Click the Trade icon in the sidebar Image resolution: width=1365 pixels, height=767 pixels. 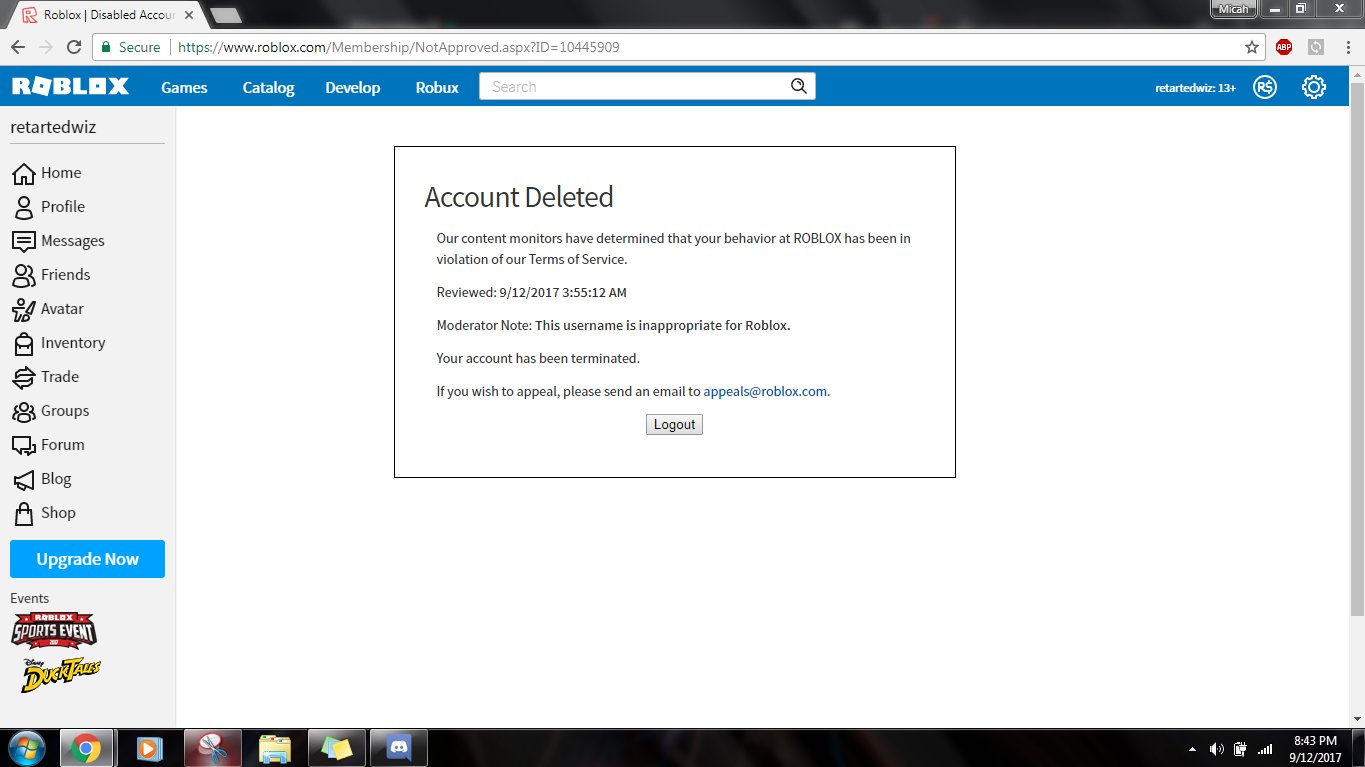pos(24,377)
